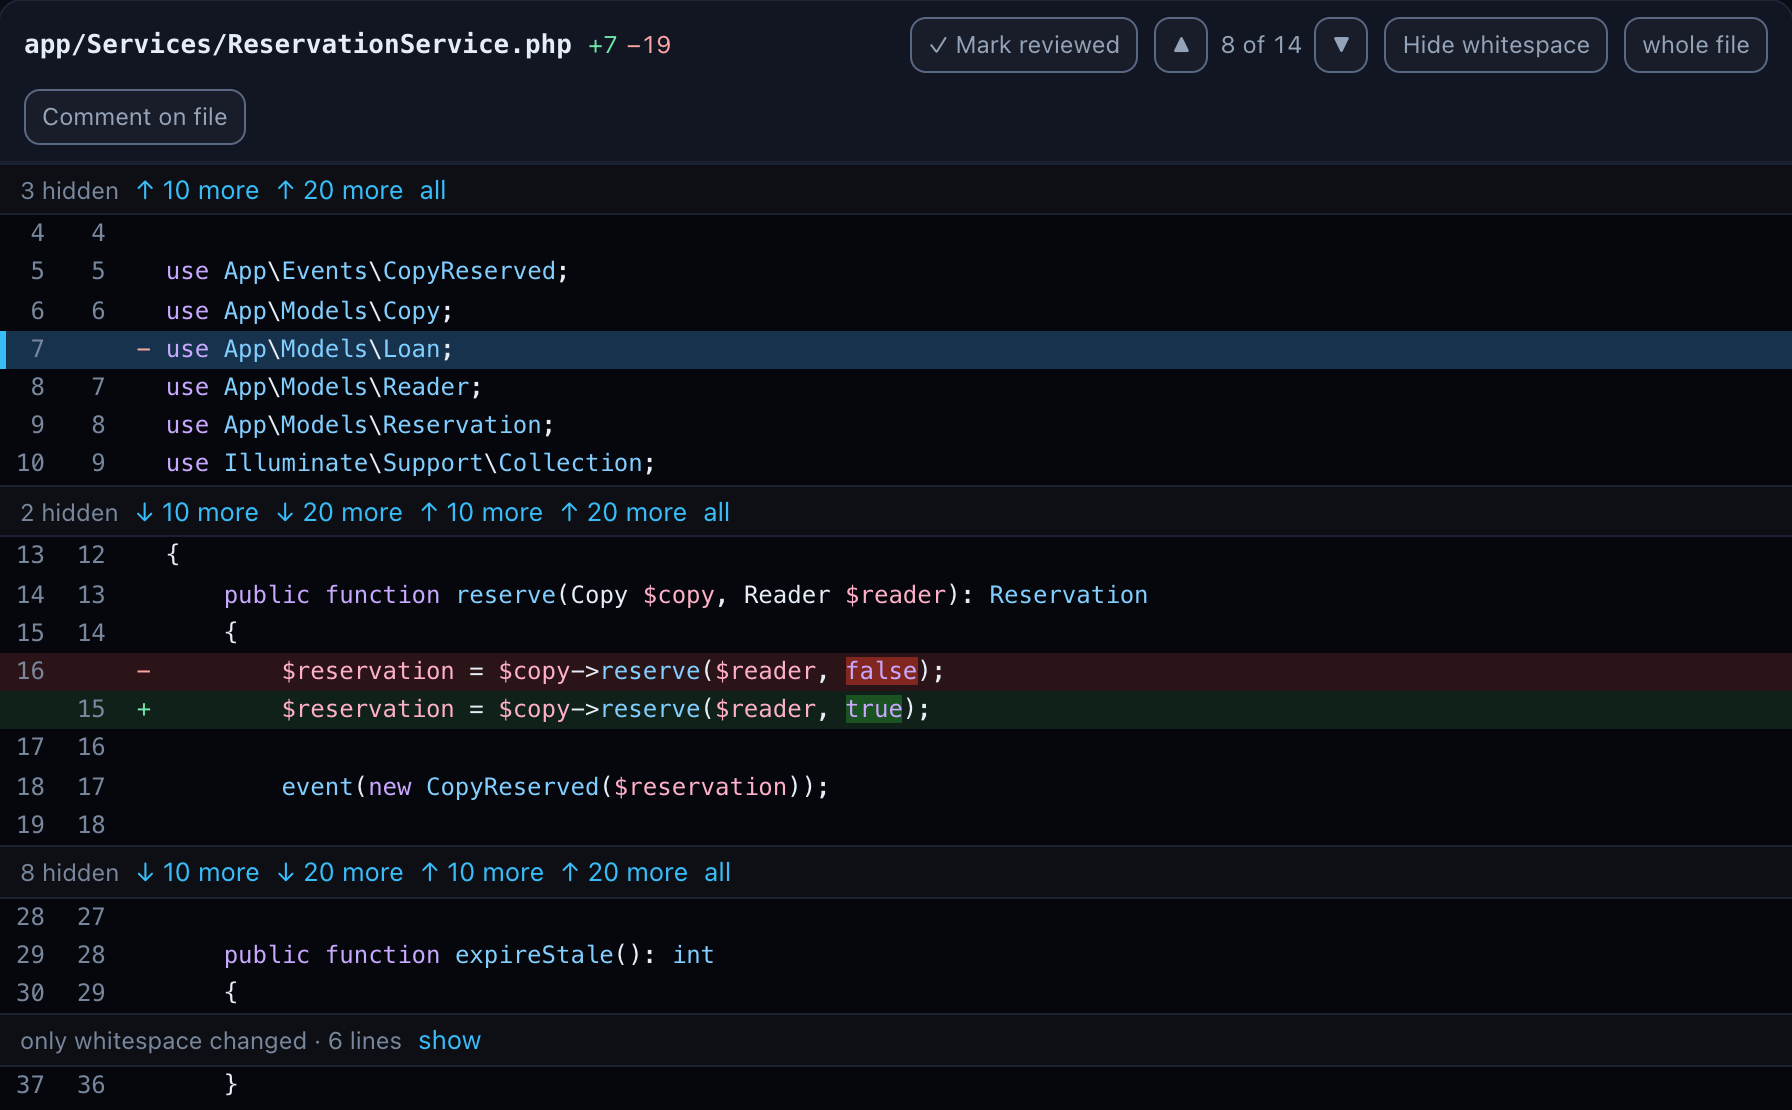Expand down 10 more in 8 hidden section
This screenshot has width=1792, height=1110.
point(198,872)
